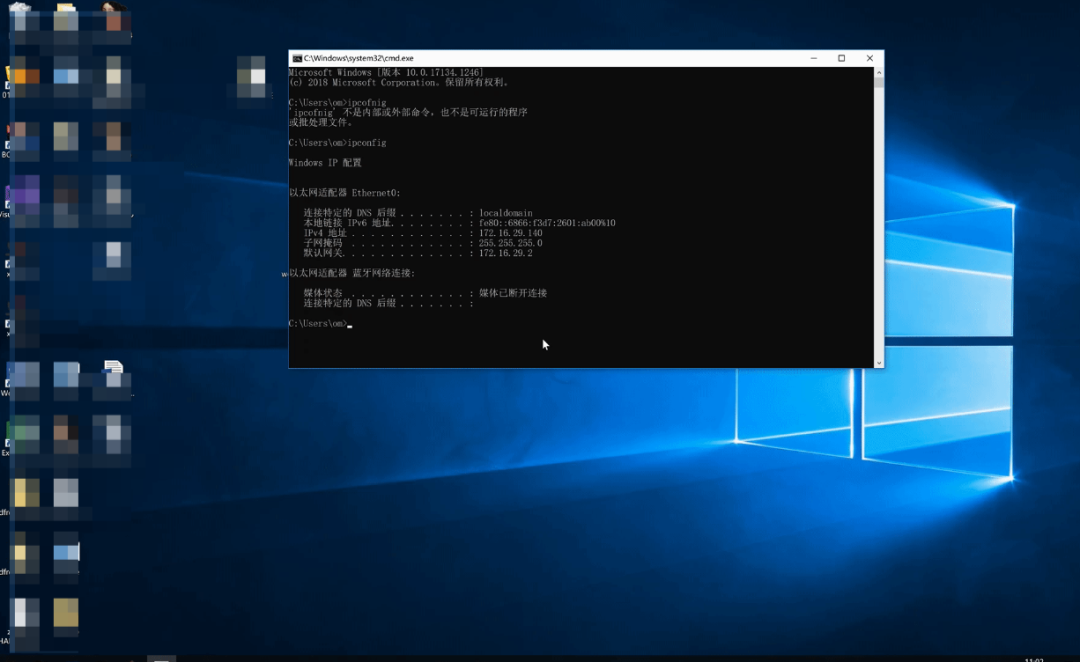Click the command line 'C:\Users\om>ipconfig'
The width and height of the screenshot is (1080, 662).
[338, 143]
